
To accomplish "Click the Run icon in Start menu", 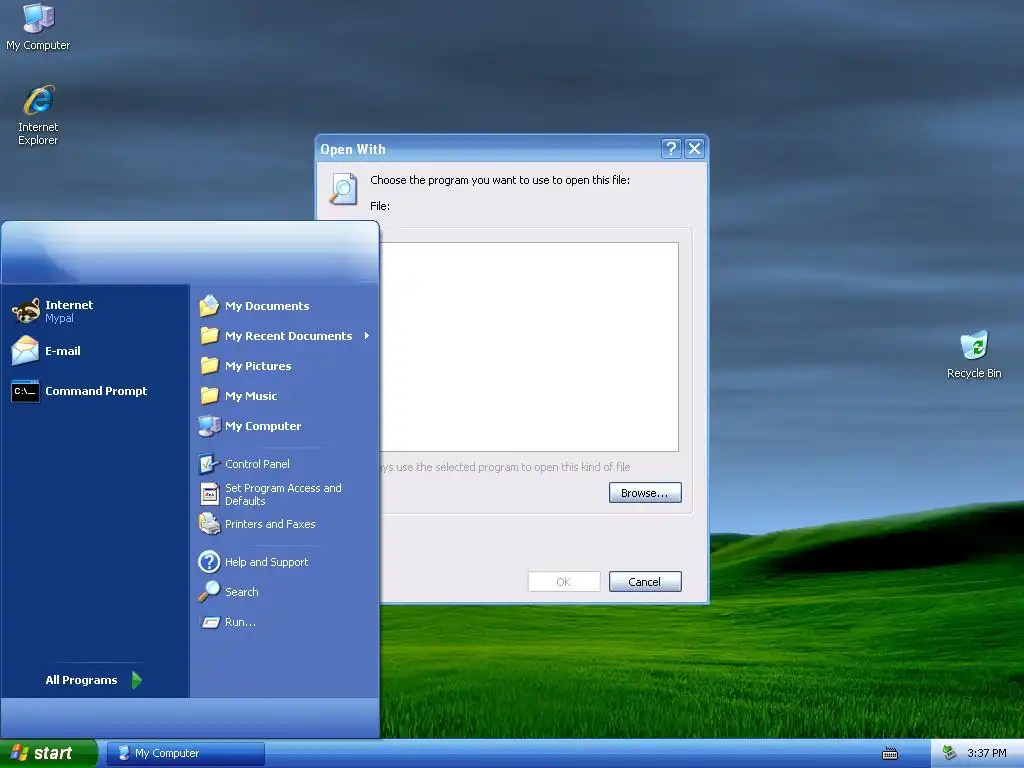I will point(210,622).
